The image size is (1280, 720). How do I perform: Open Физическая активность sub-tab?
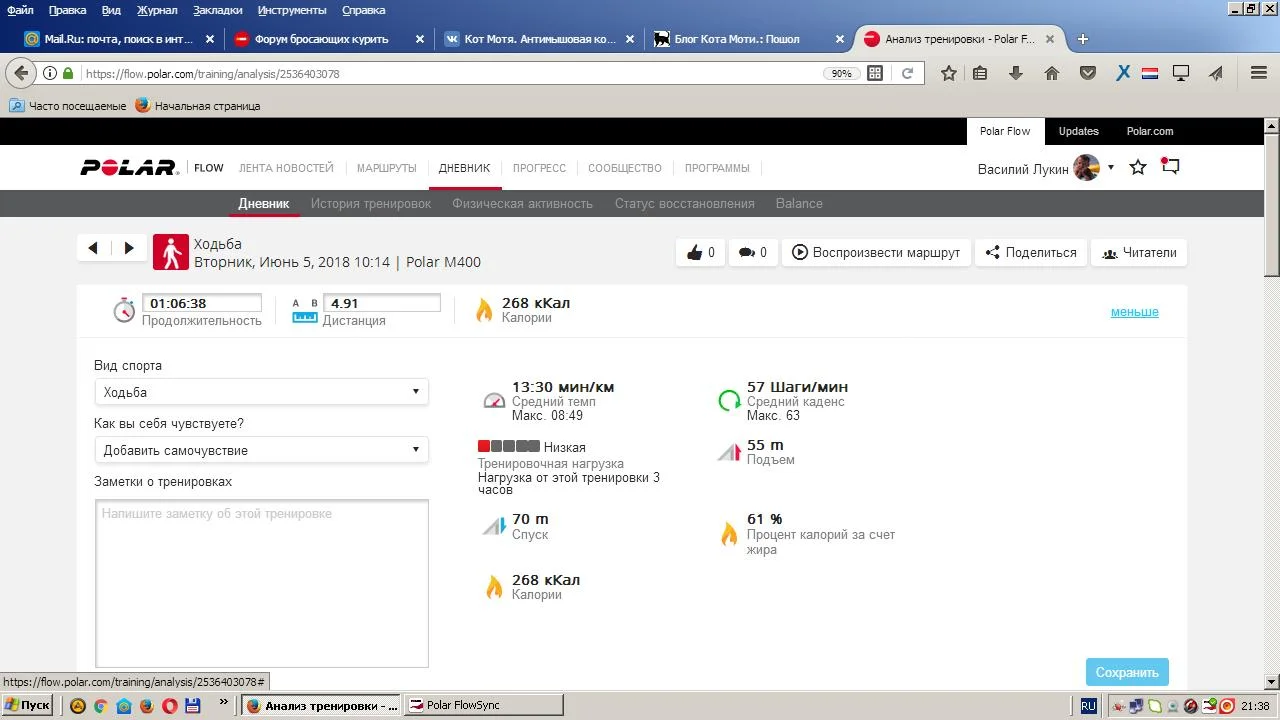[x=522, y=203]
